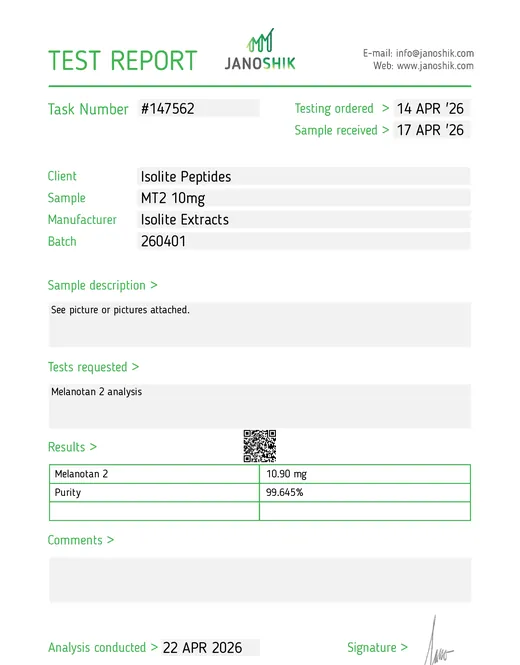Click the Purity value 99.645% cell
This screenshot has width=520, height=665.
tap(365, 492)
